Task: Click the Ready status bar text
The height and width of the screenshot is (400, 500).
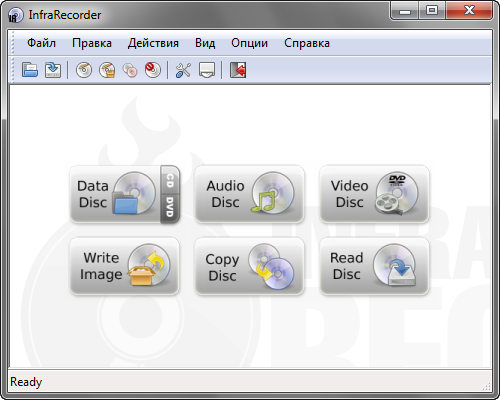Action: click(x=26, y=382)
